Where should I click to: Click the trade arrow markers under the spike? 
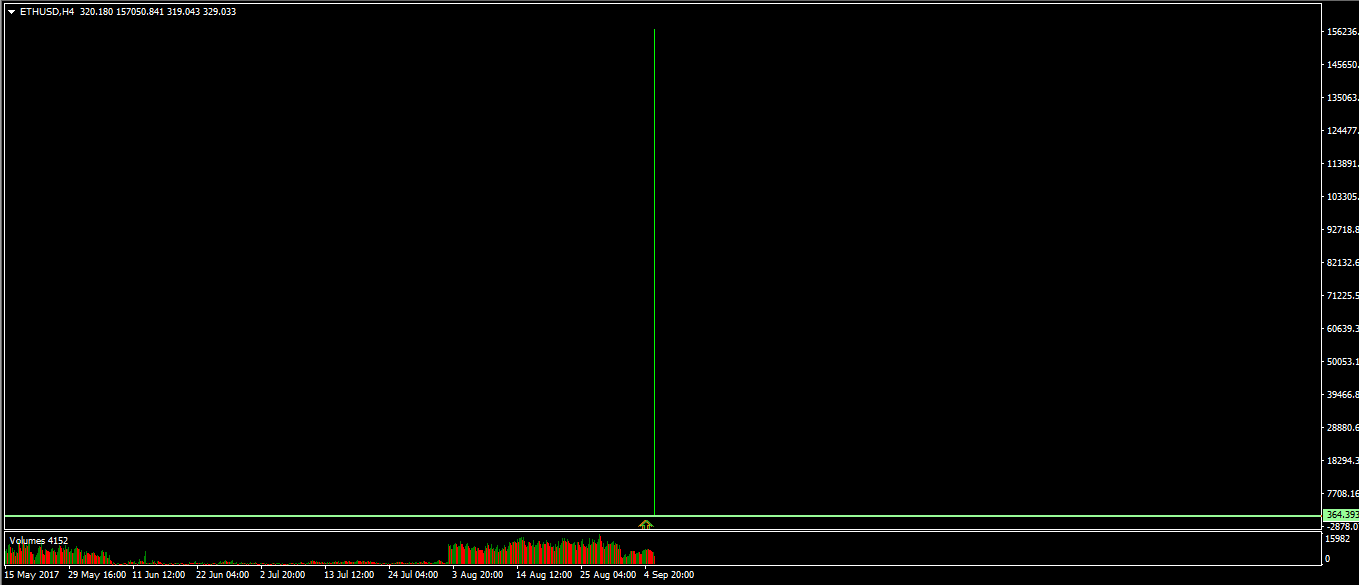[x=646, y=524]
